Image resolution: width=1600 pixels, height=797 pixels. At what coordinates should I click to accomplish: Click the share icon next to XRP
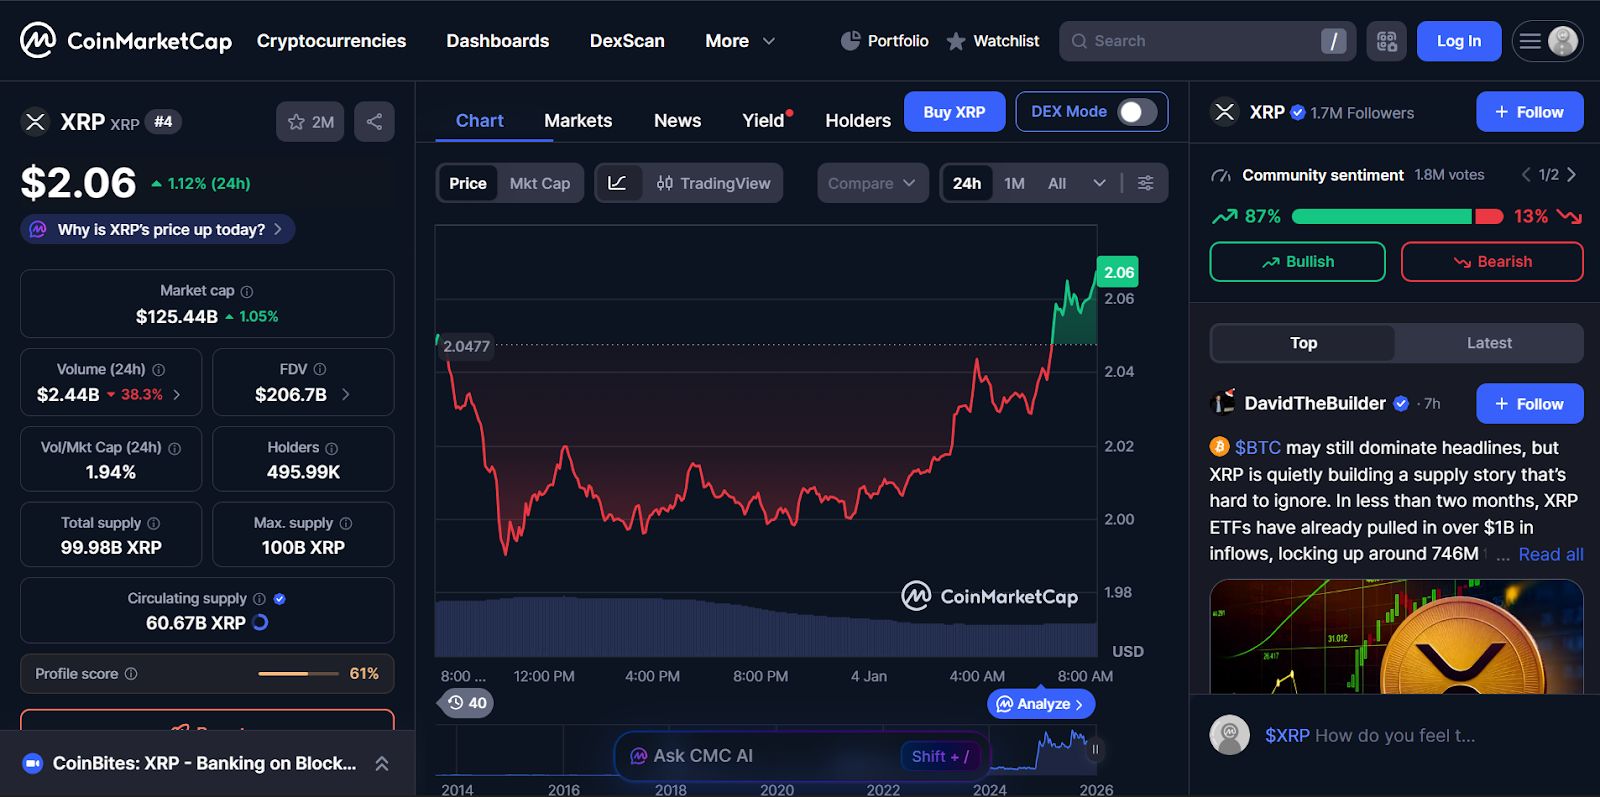tap(374, 122)
